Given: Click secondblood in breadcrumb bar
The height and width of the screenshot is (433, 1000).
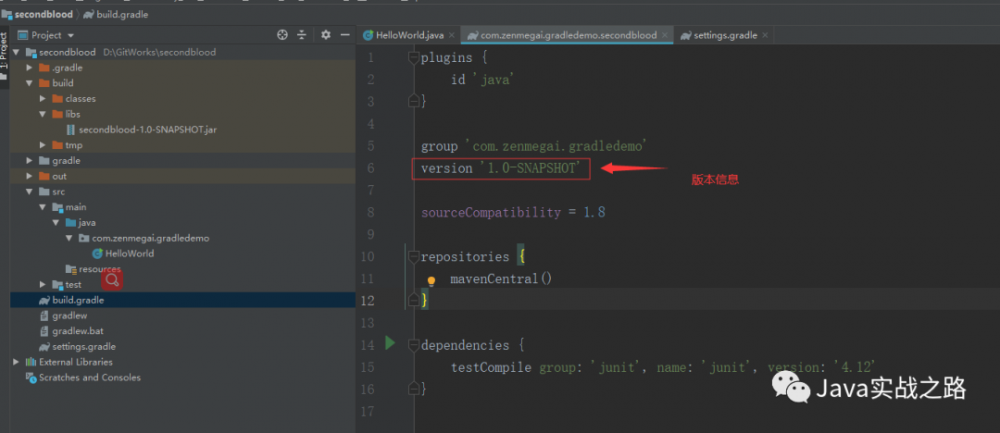Looking at the screenshot, I should (44, 14).
